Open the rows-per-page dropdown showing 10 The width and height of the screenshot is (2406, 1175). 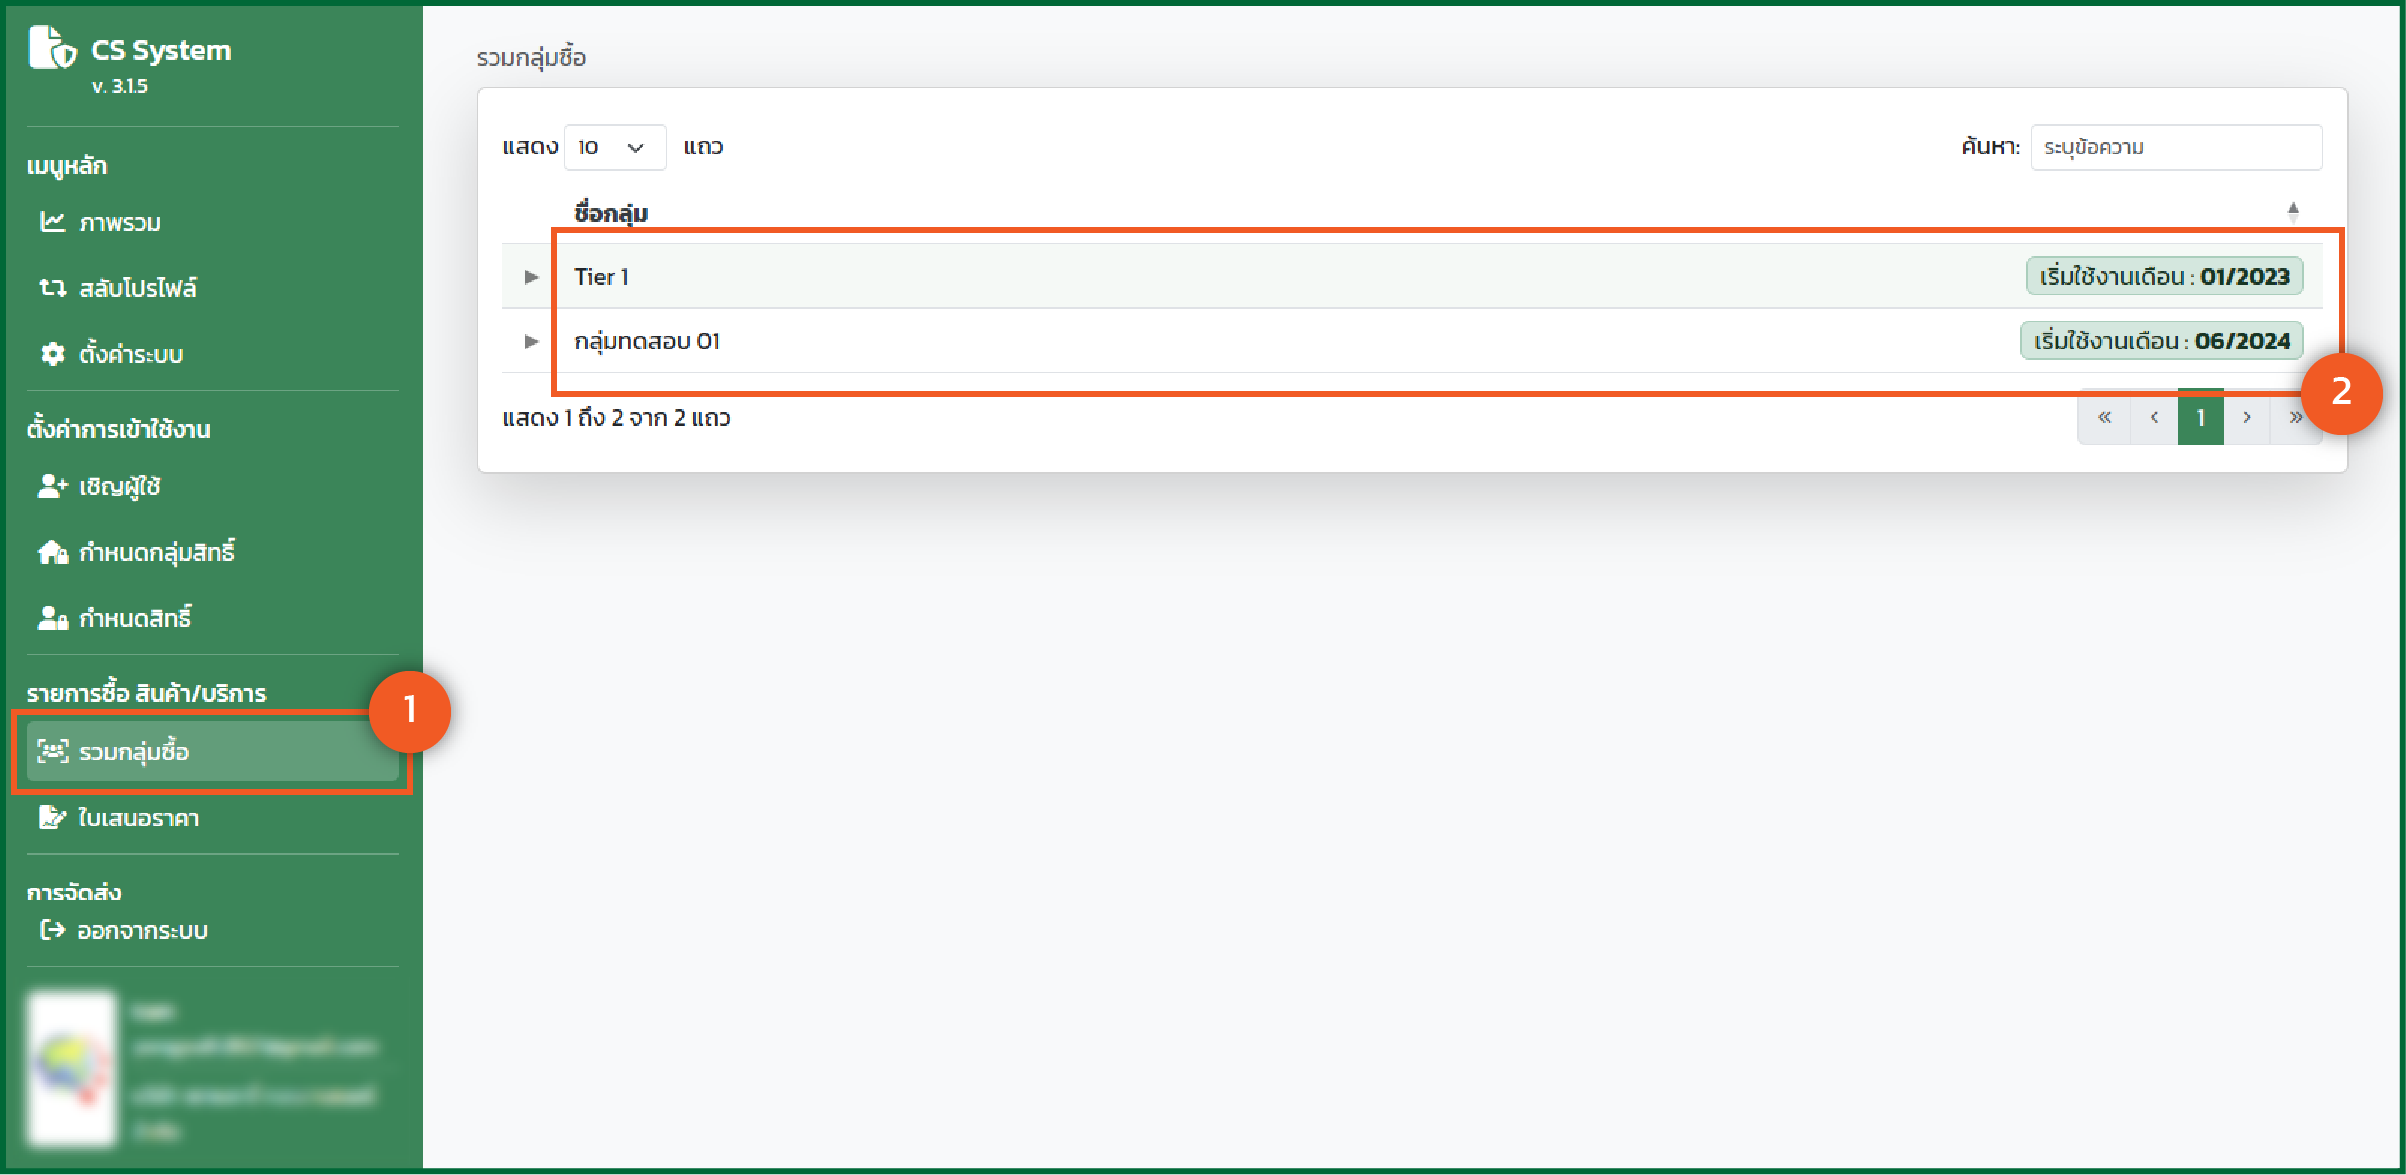point(614,147)
